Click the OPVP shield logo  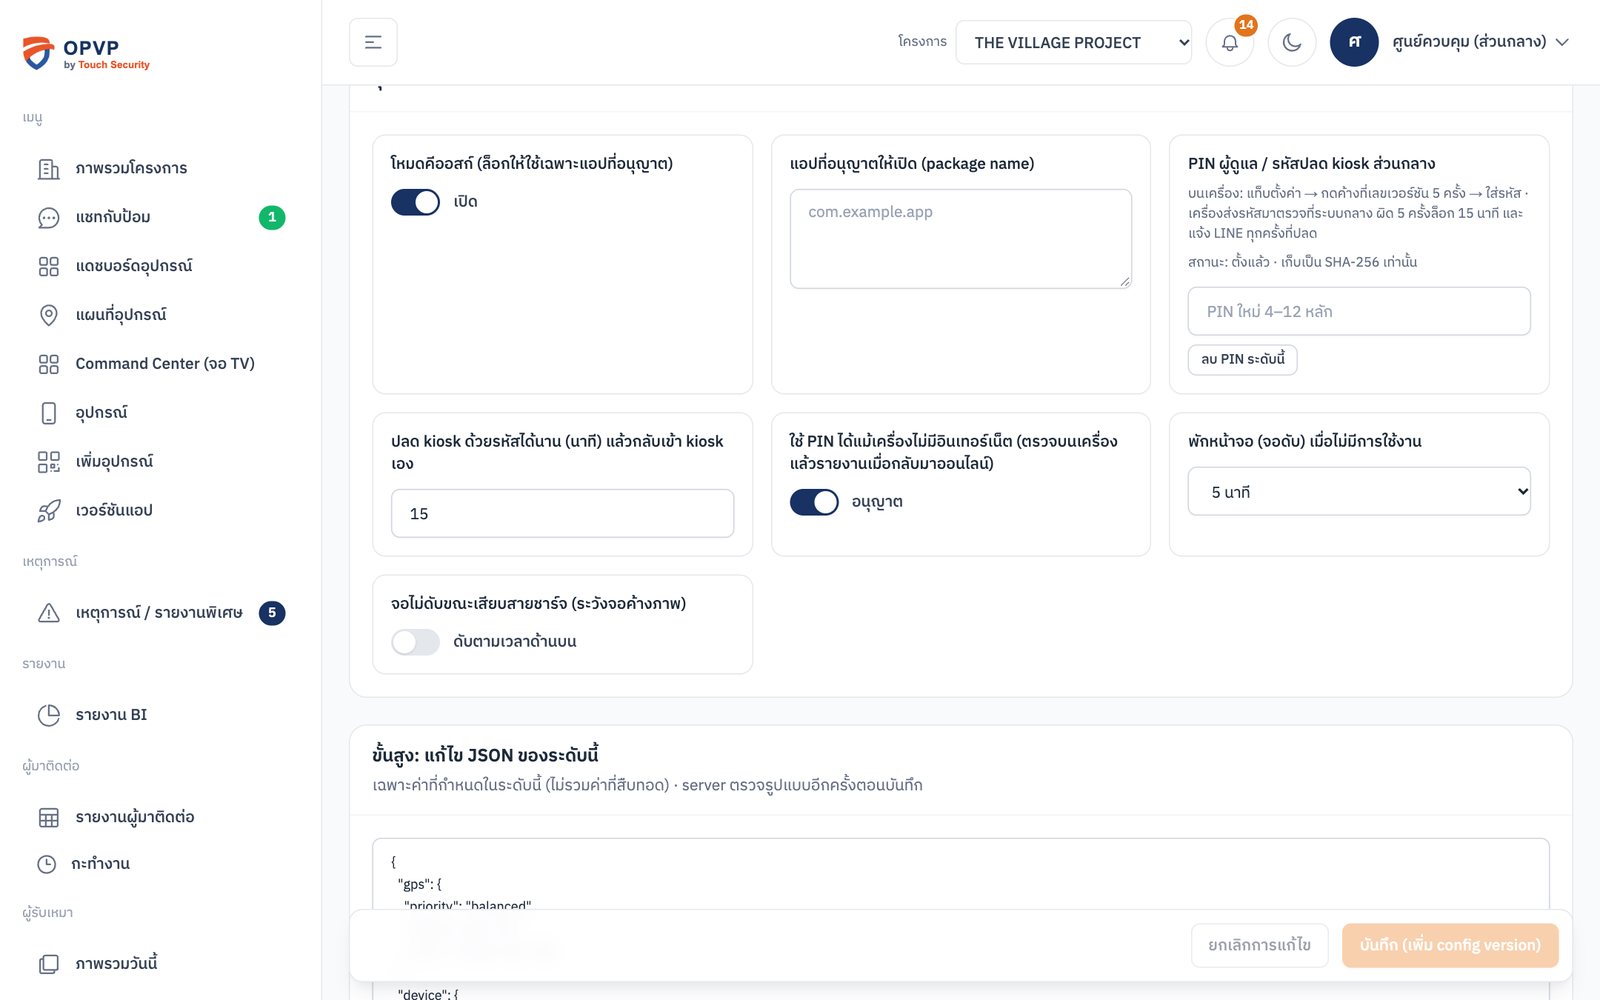(38, 53)
